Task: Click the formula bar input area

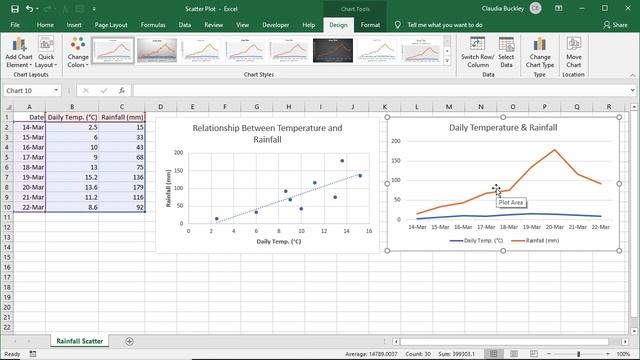Action: pyautogui.click(x=380, y=90)
